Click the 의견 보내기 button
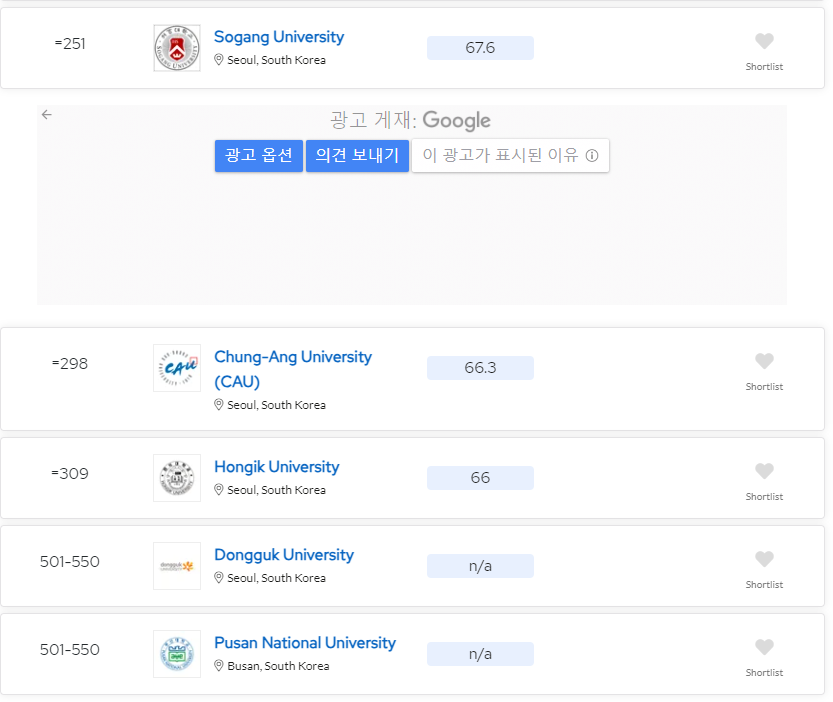This screenshot has width=833, height=702. 358,156
